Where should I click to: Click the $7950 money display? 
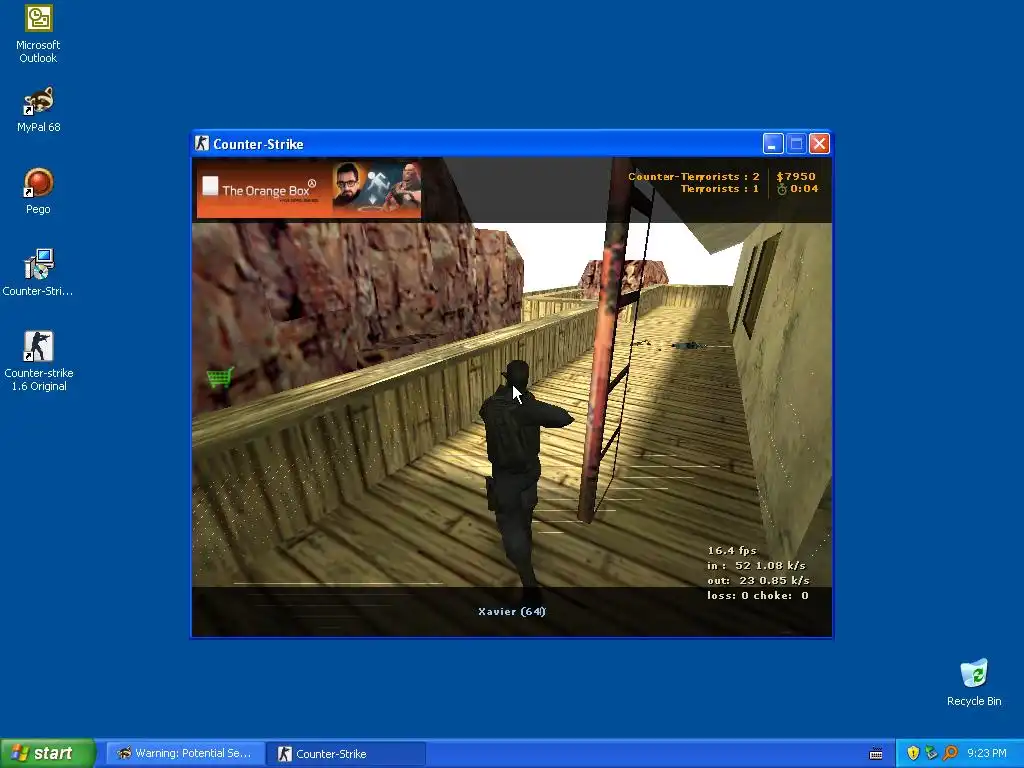point(795,176)
